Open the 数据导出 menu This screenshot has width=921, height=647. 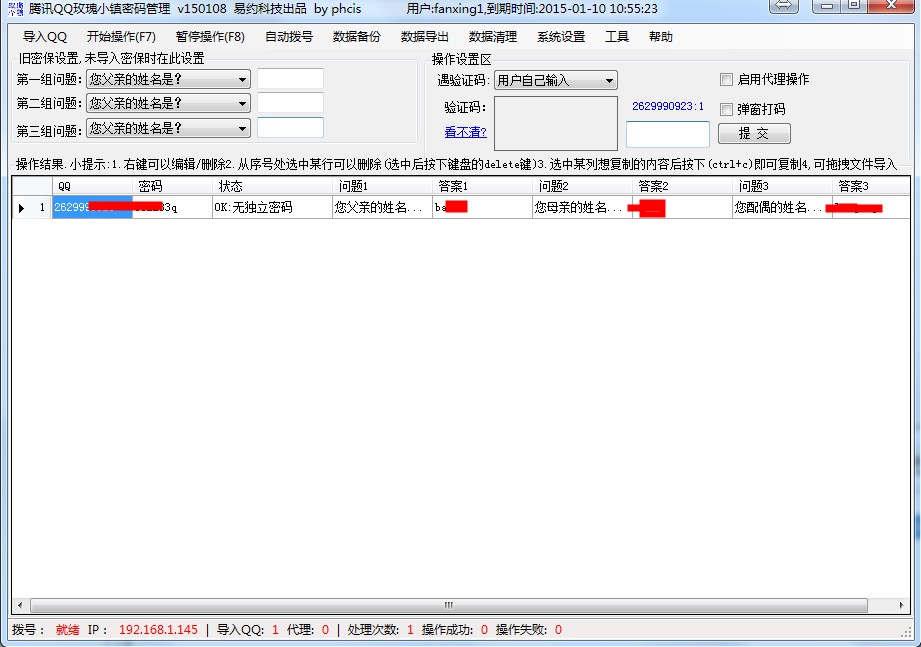click(x=425, y=37)
